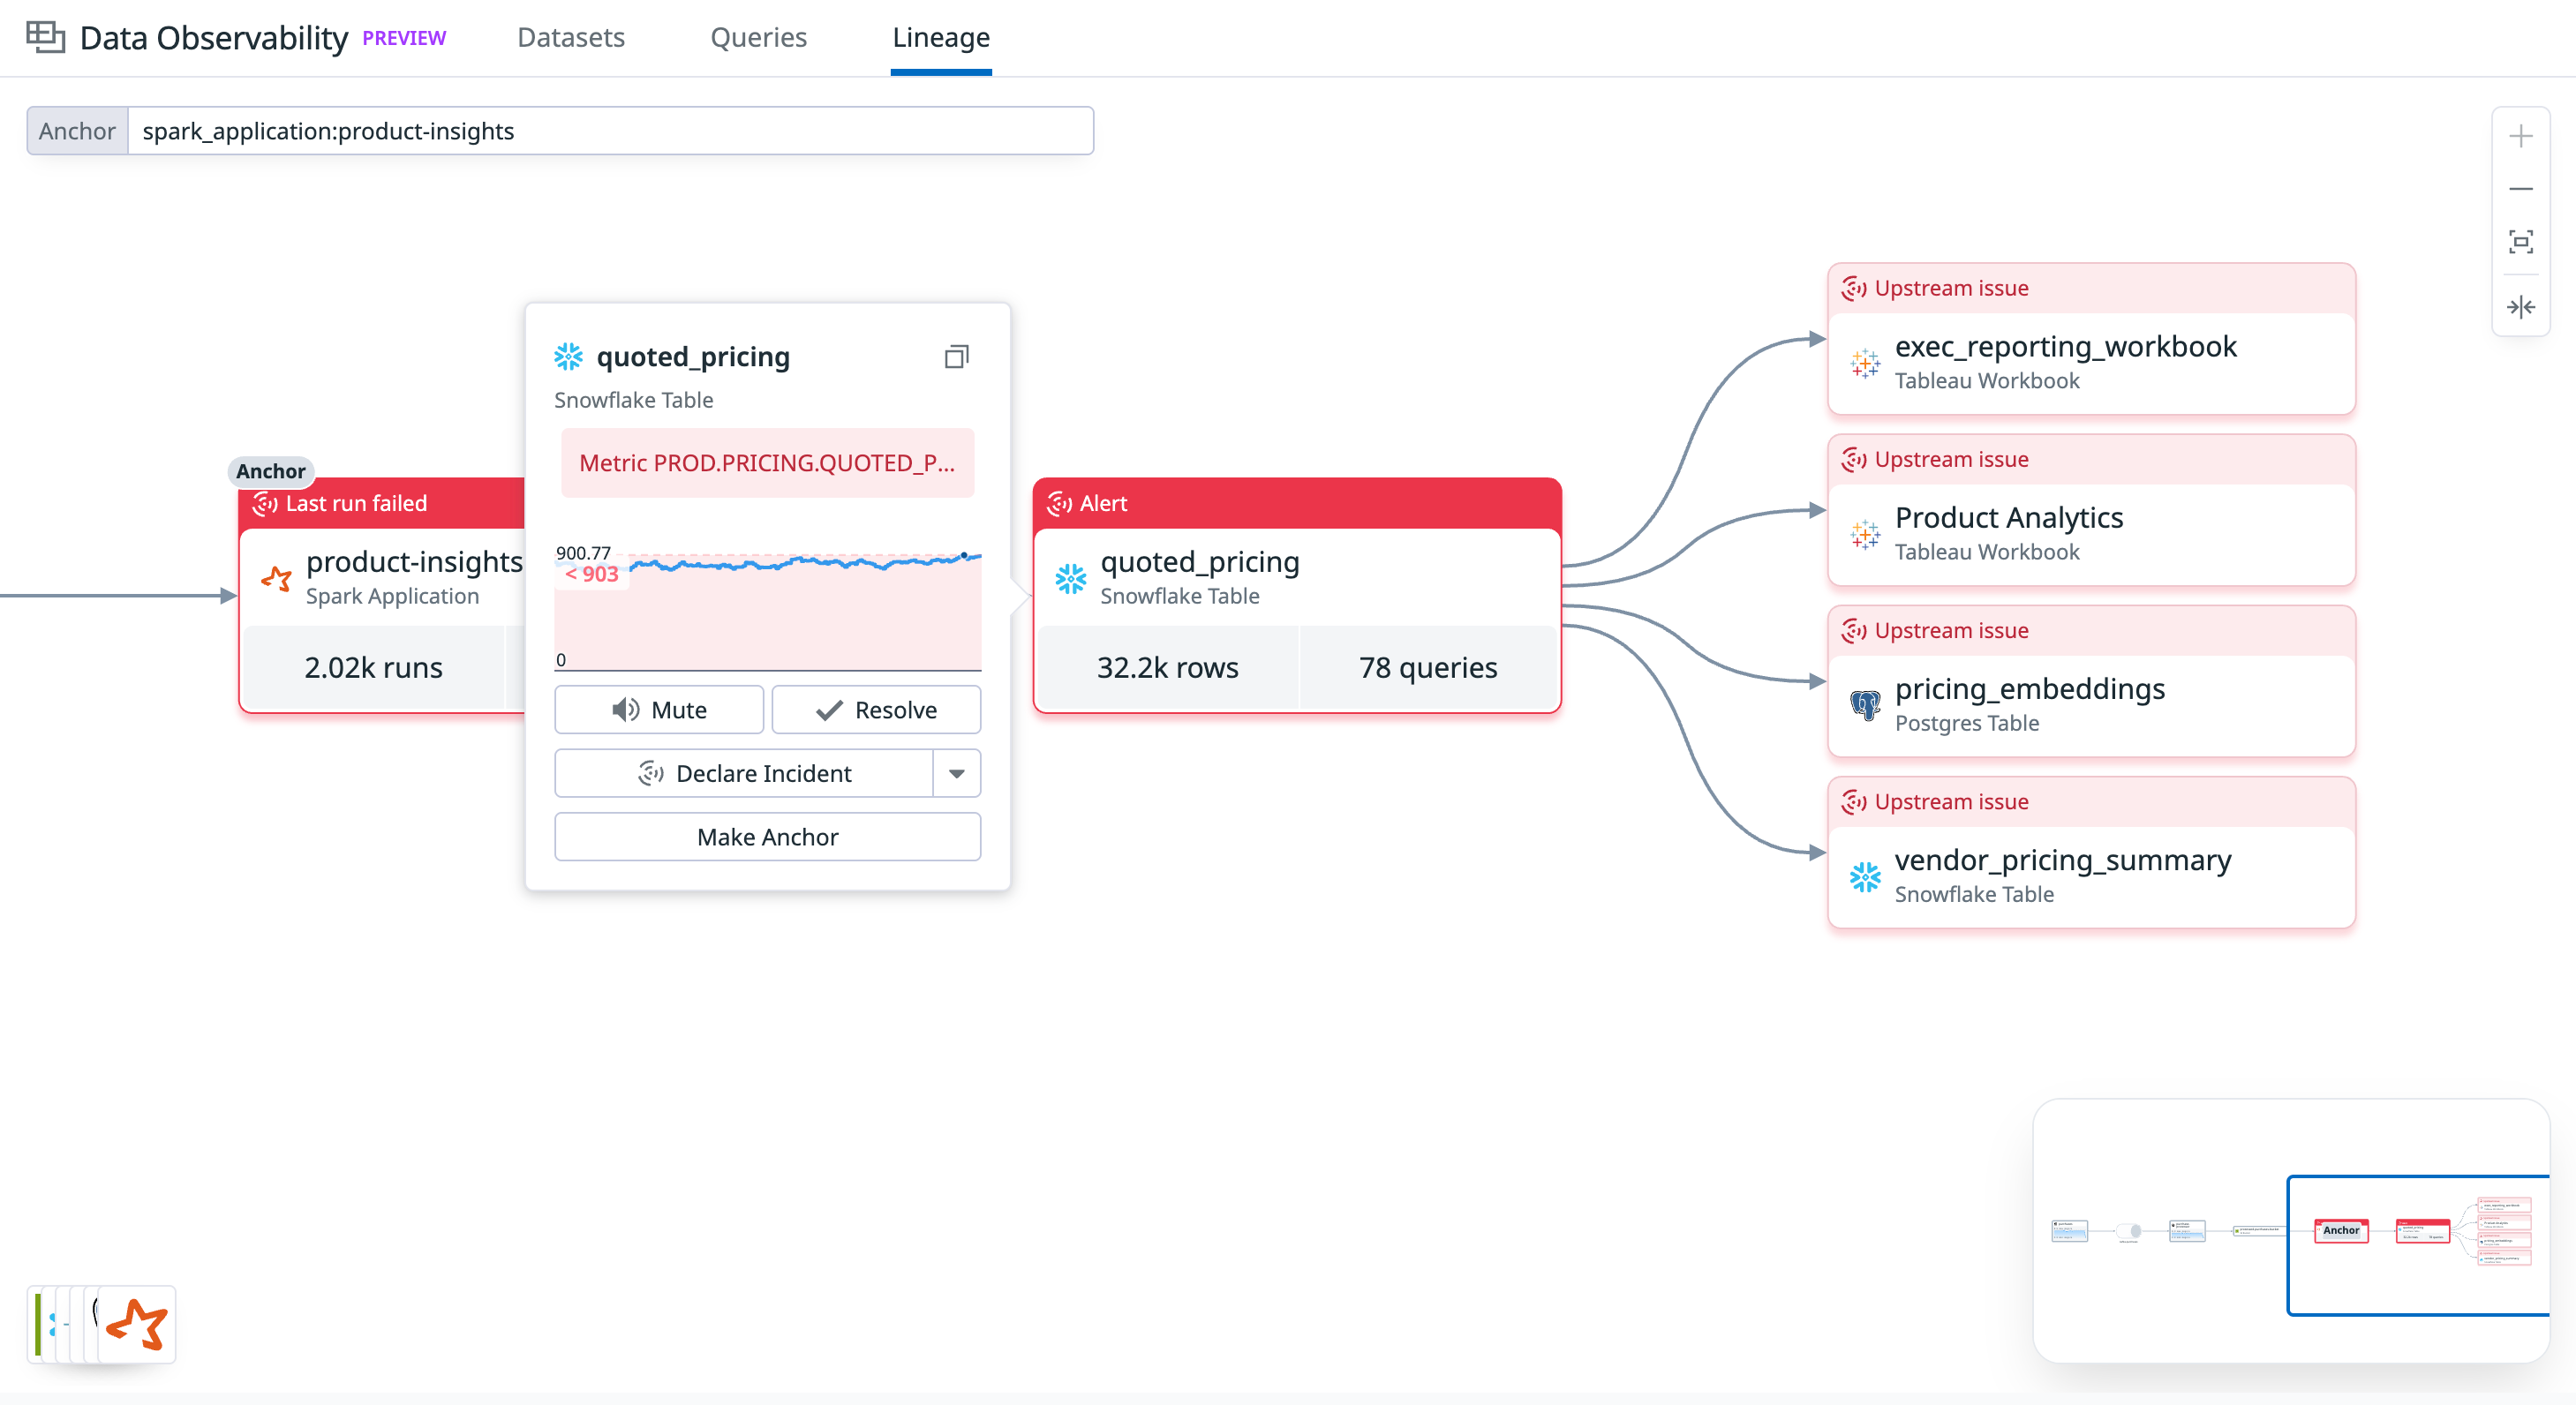Click the collapse lineage icon

2520,307
